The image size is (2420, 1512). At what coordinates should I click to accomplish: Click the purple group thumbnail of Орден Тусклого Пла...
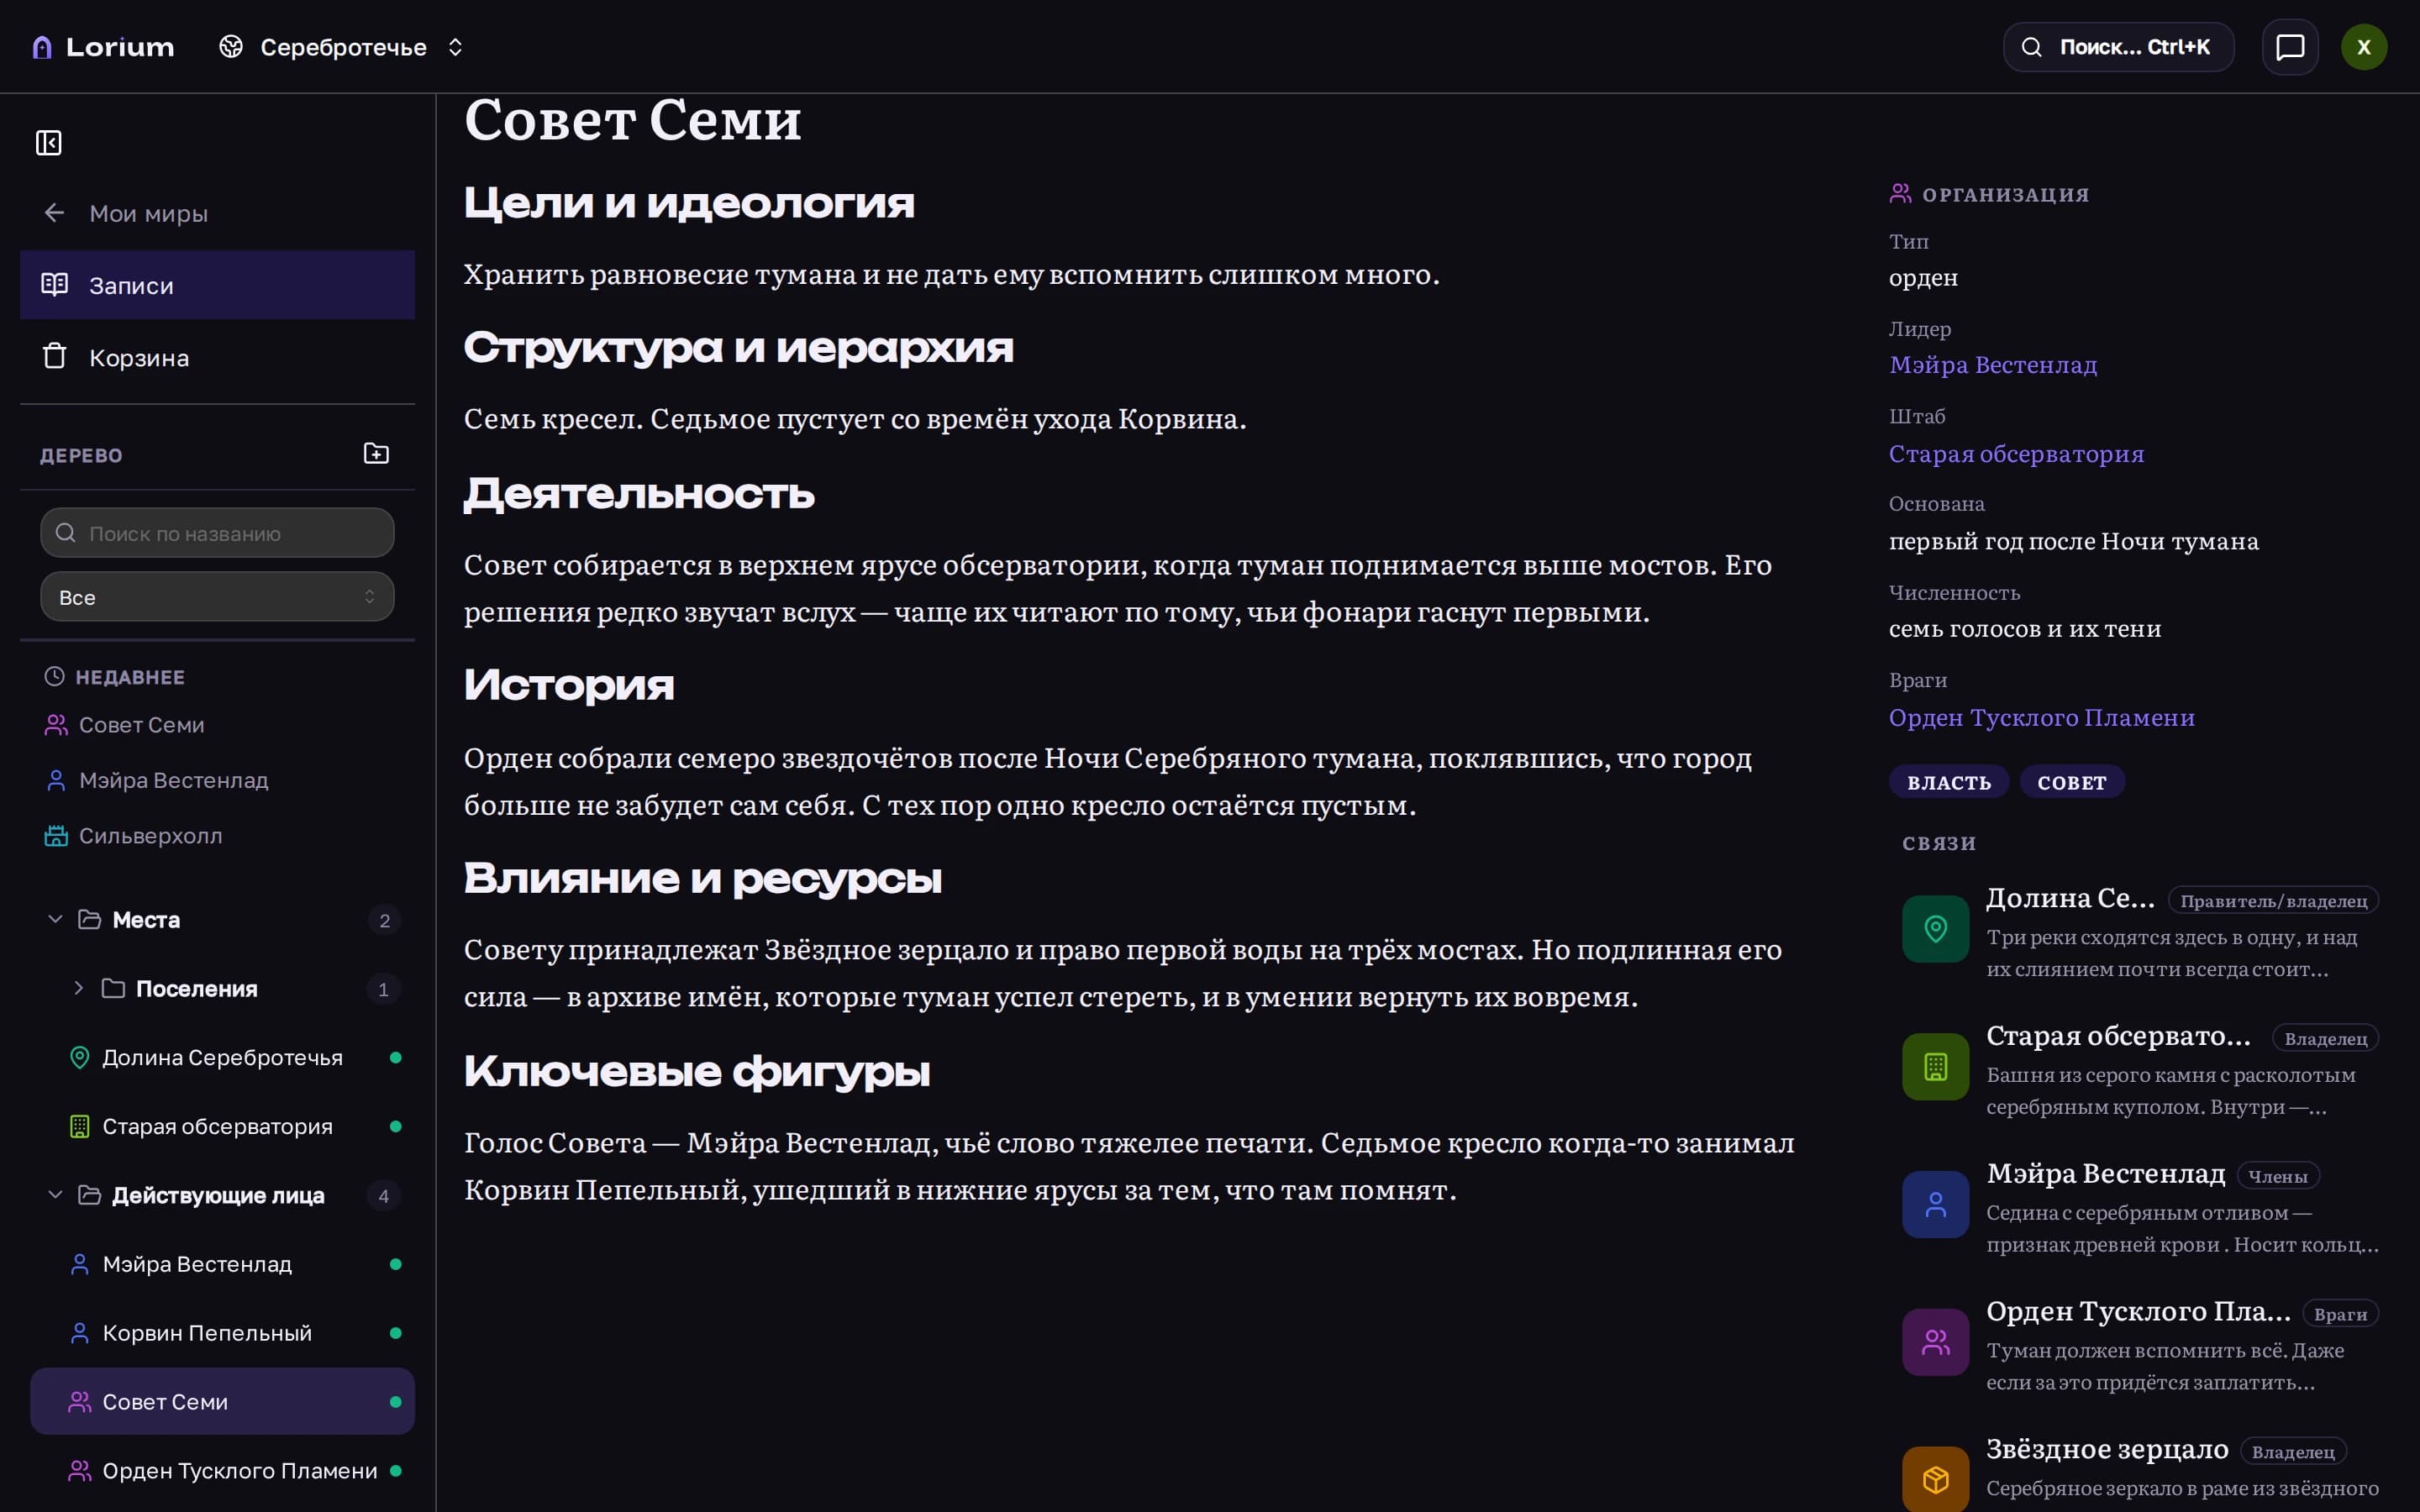point(1936,1343)
